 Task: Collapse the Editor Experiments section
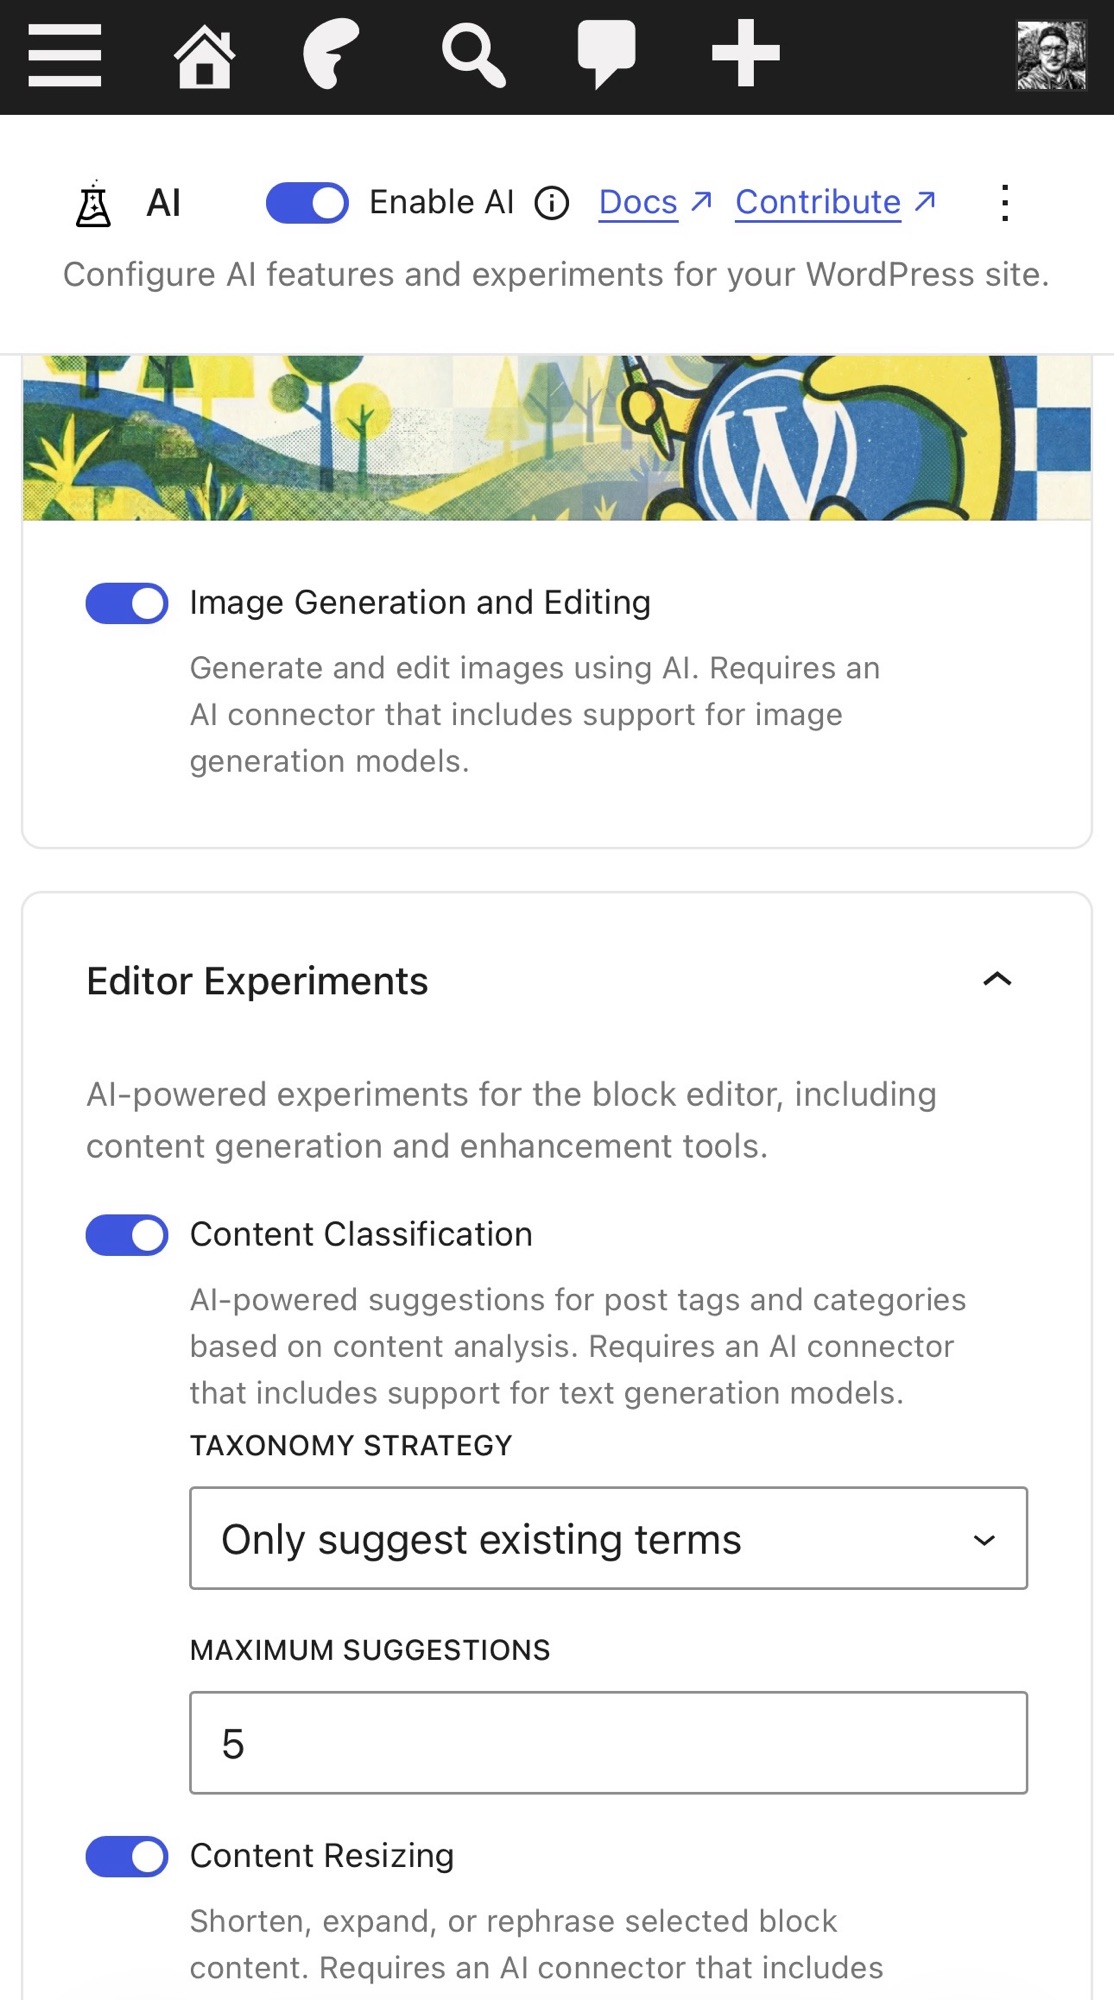997,980
